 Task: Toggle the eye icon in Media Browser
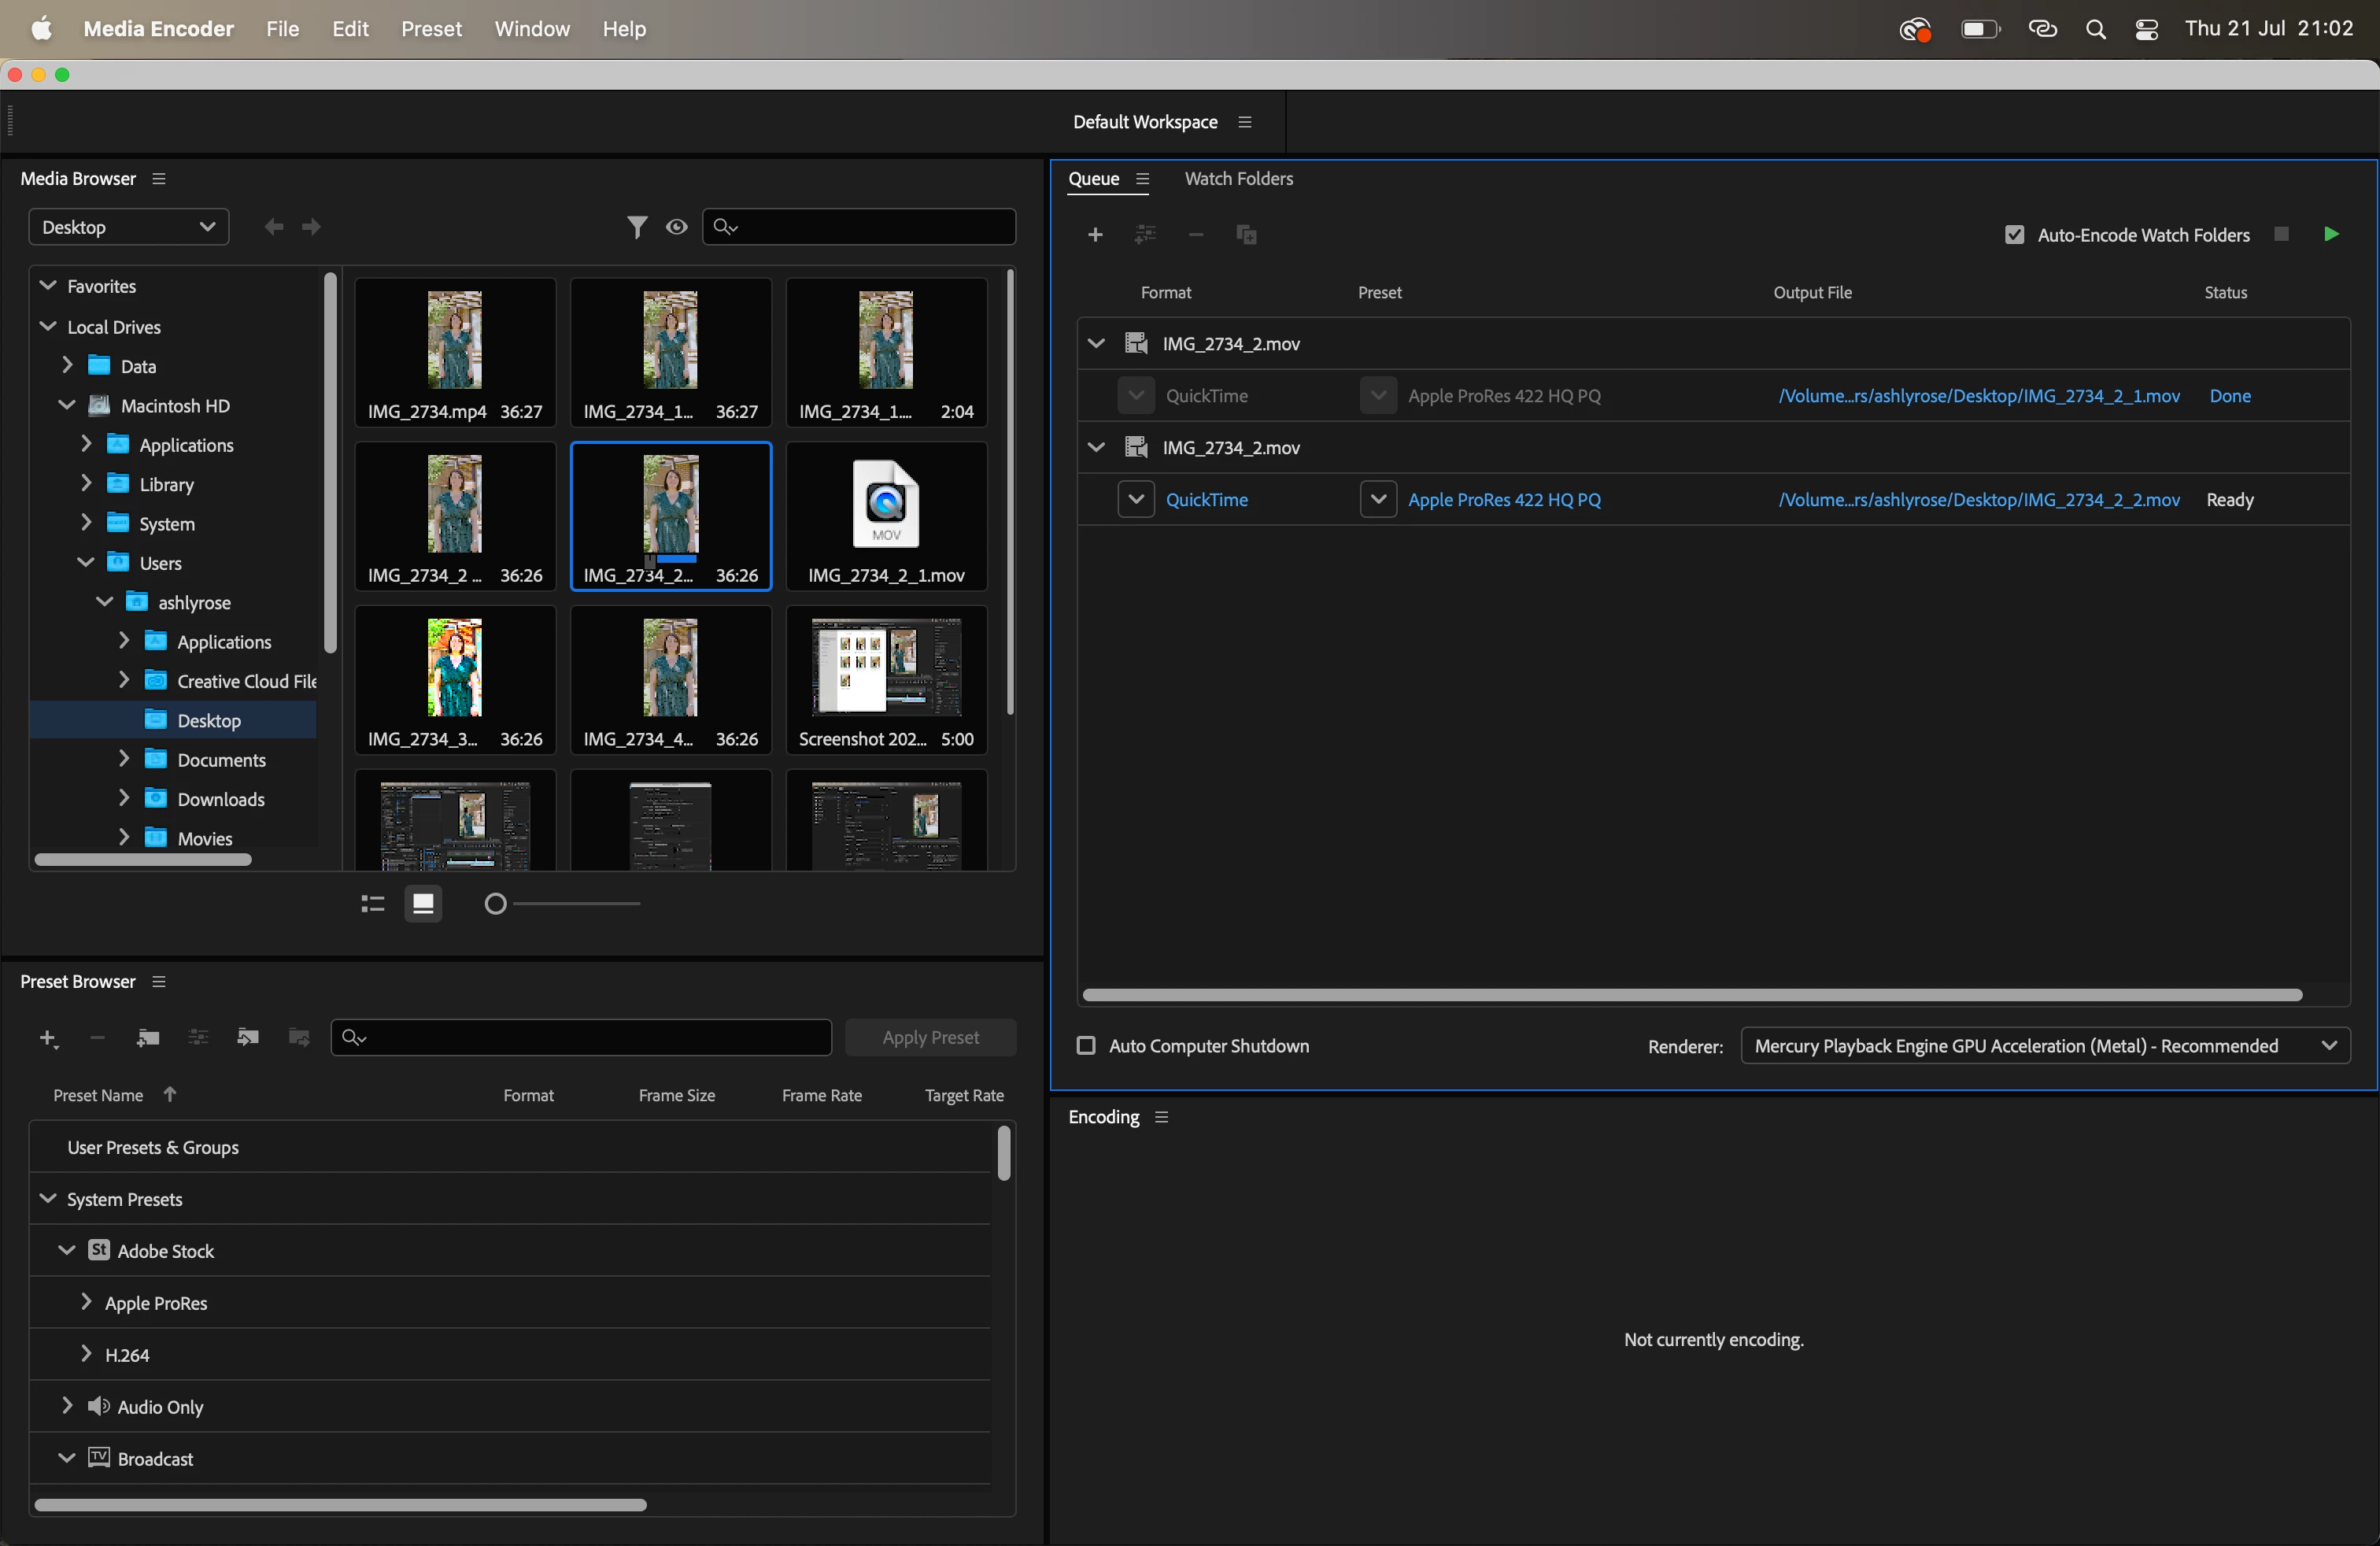(x=677, y=227)
